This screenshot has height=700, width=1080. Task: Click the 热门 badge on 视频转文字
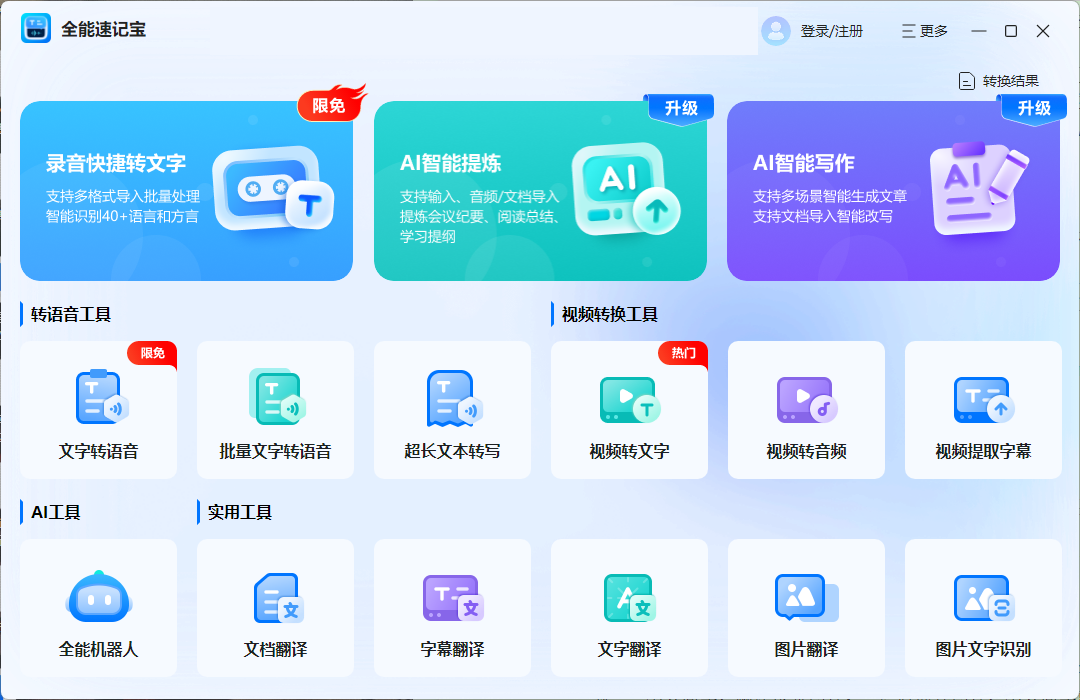click(x=683, y=354)
